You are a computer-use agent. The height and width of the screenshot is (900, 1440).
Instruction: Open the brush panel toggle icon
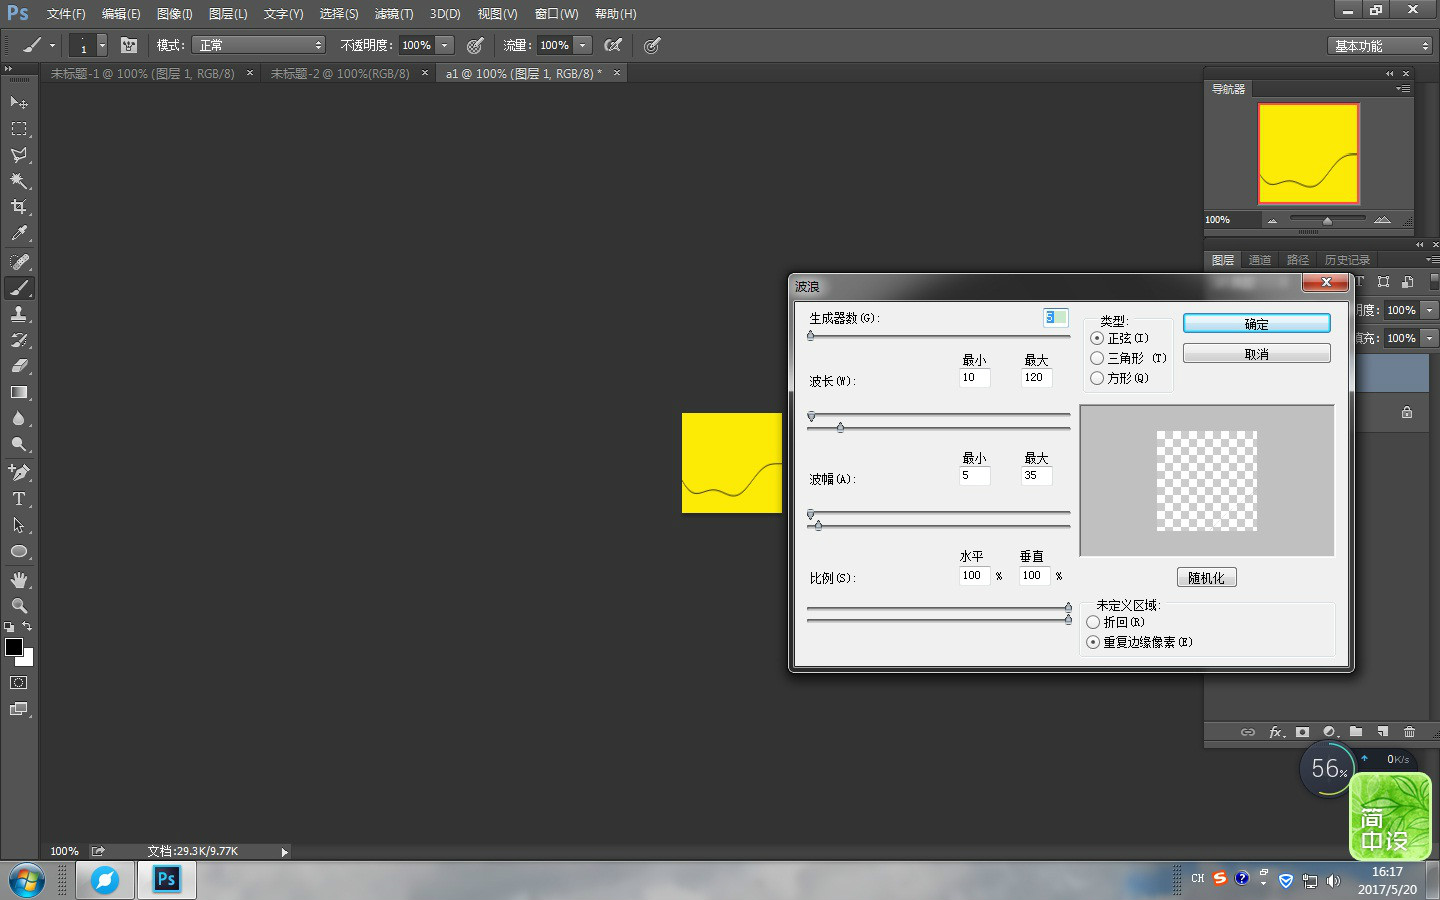[129, 45]
